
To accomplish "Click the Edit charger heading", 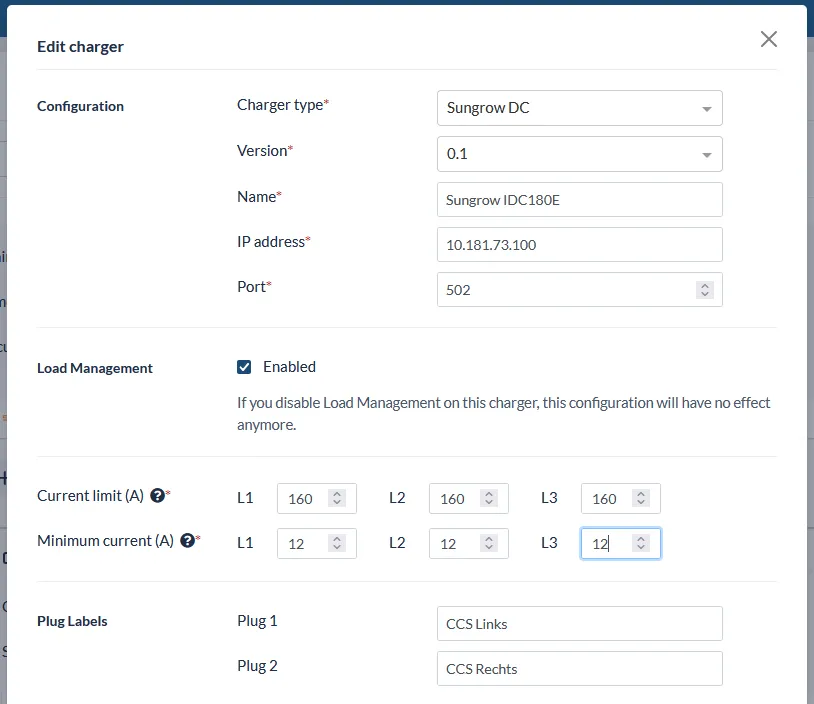I will pyautogui.click(x=80, y=47).
